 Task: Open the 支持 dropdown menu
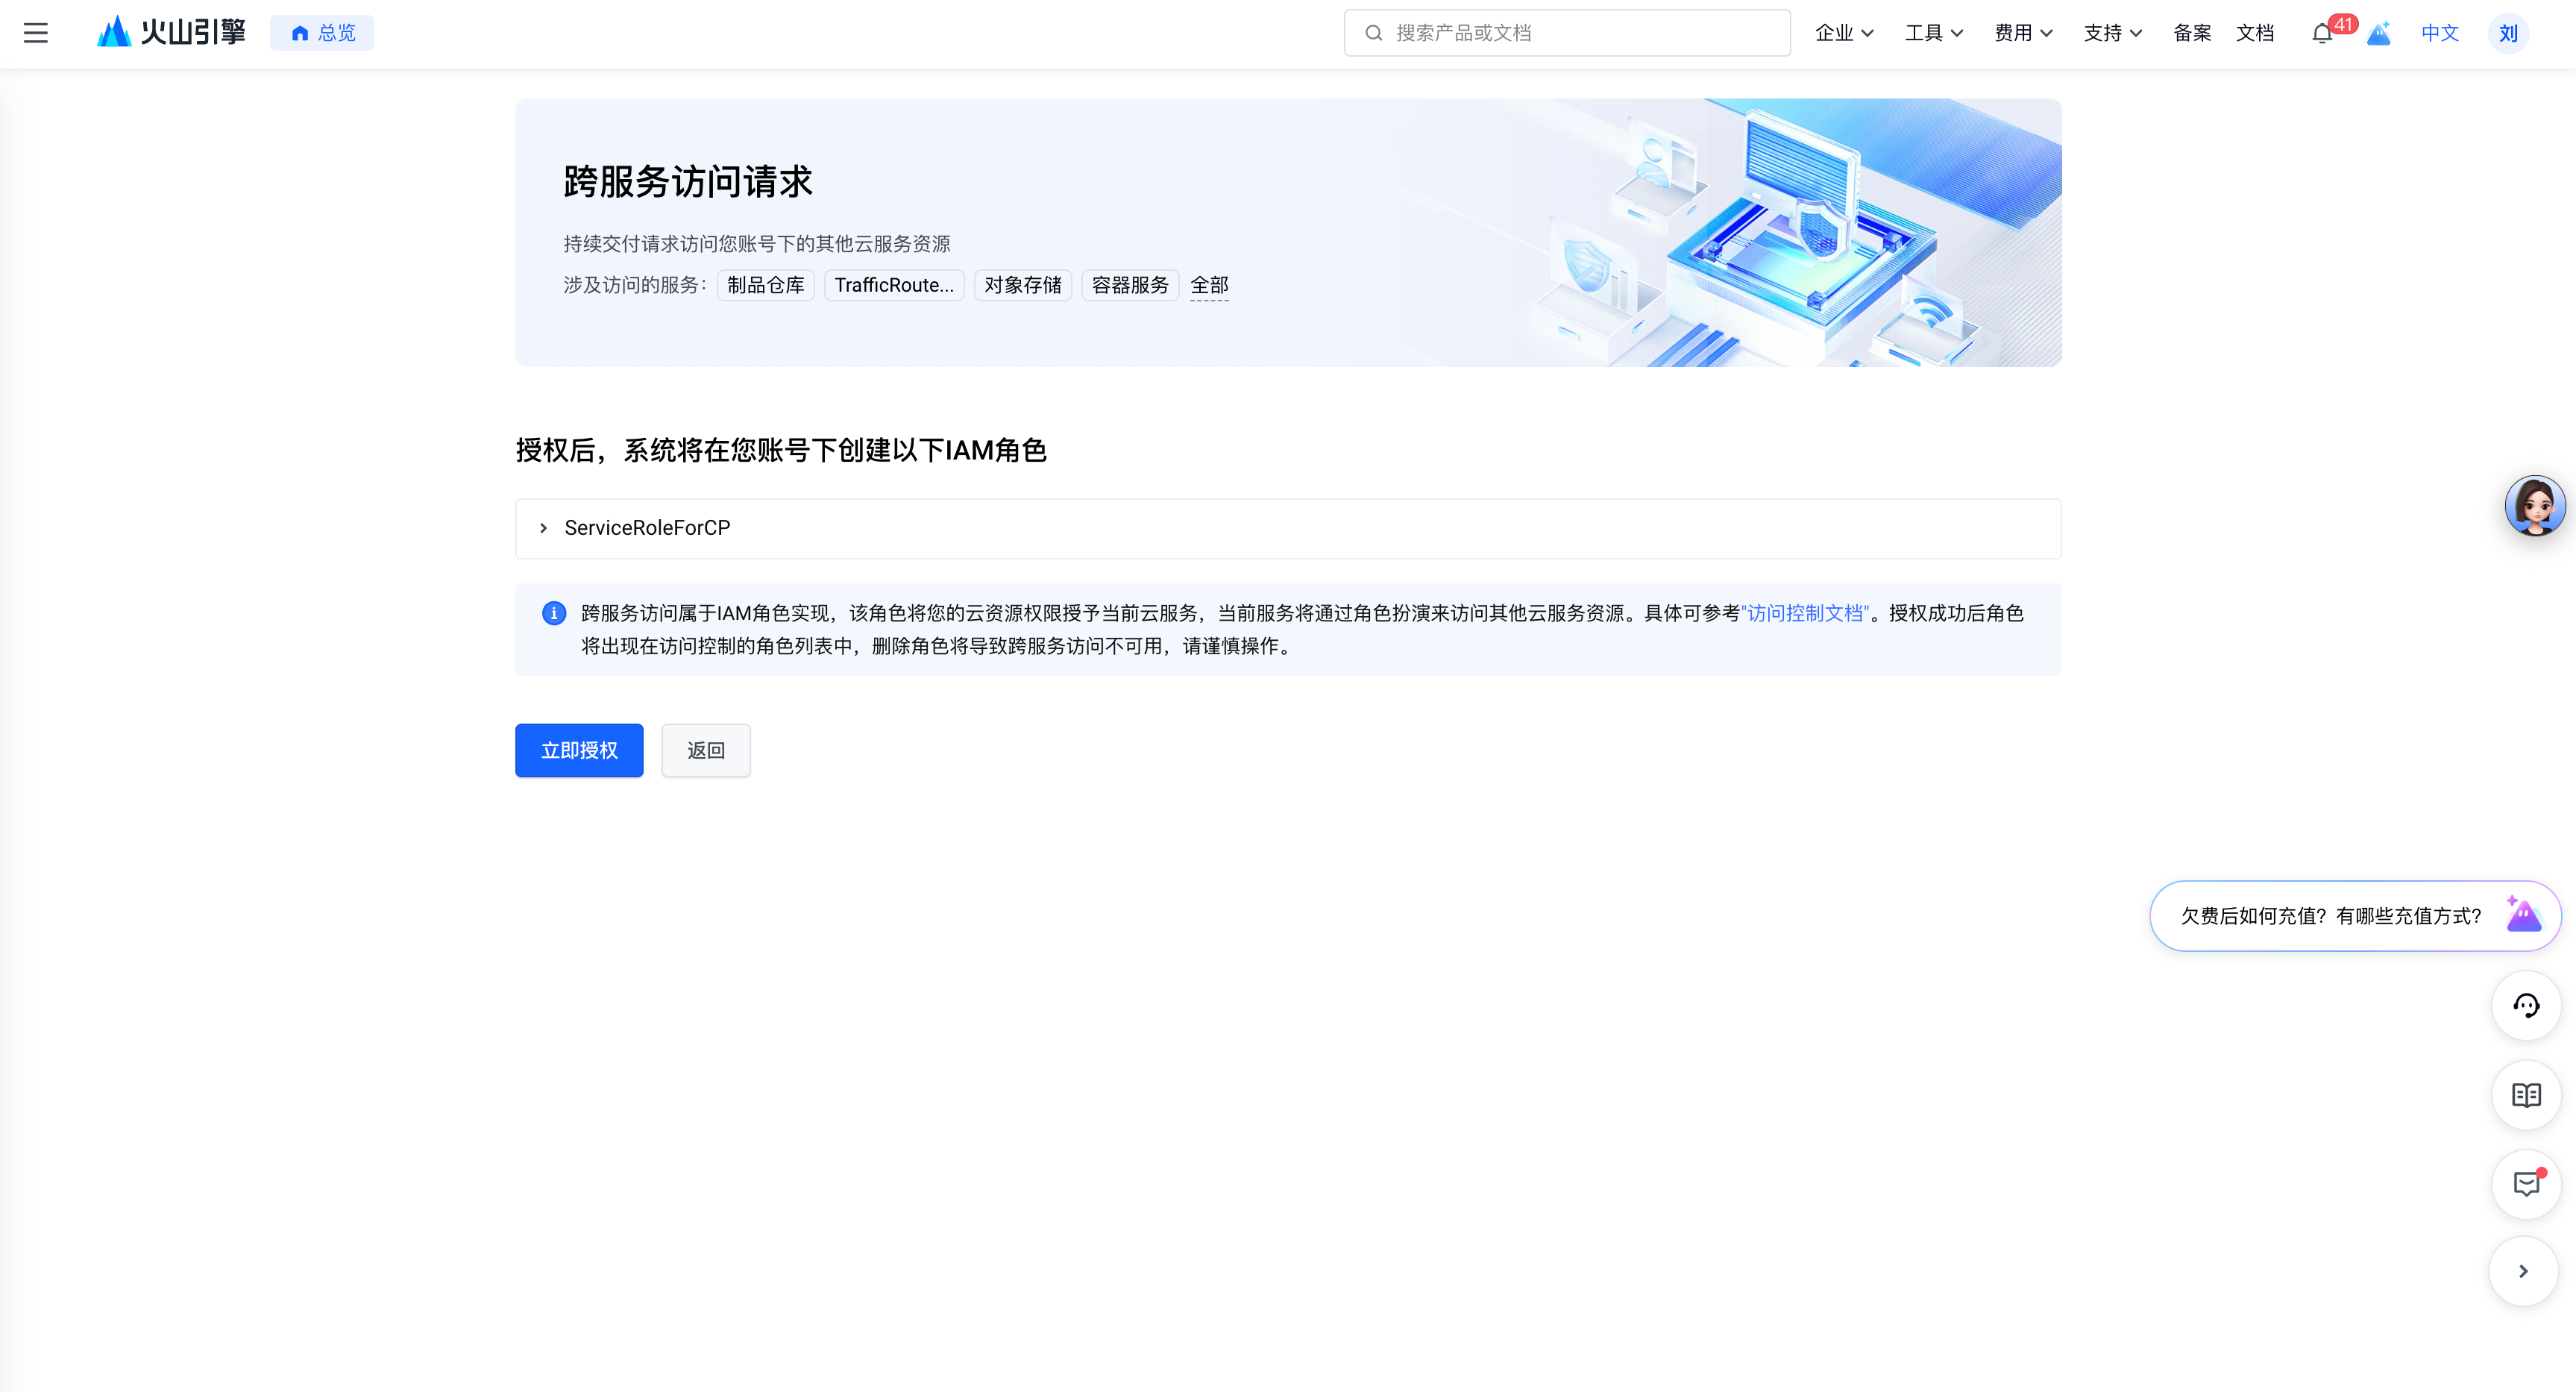click(2113, 33)
